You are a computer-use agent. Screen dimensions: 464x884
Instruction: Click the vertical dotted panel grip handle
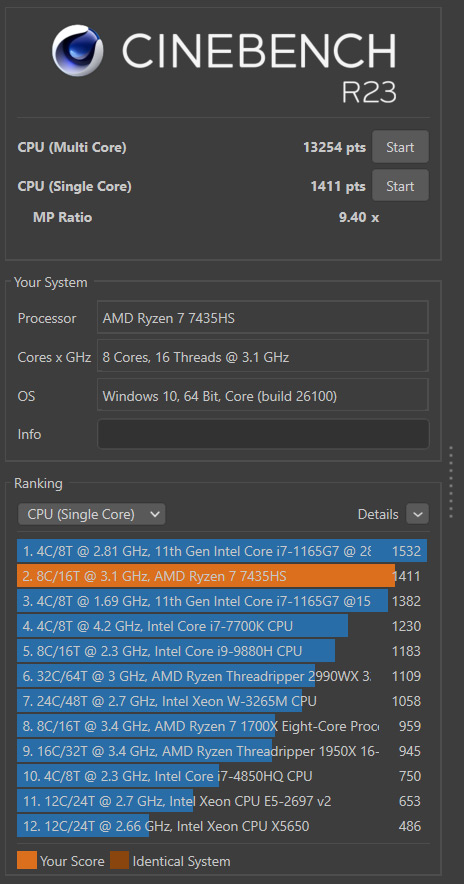coord(451,481)
